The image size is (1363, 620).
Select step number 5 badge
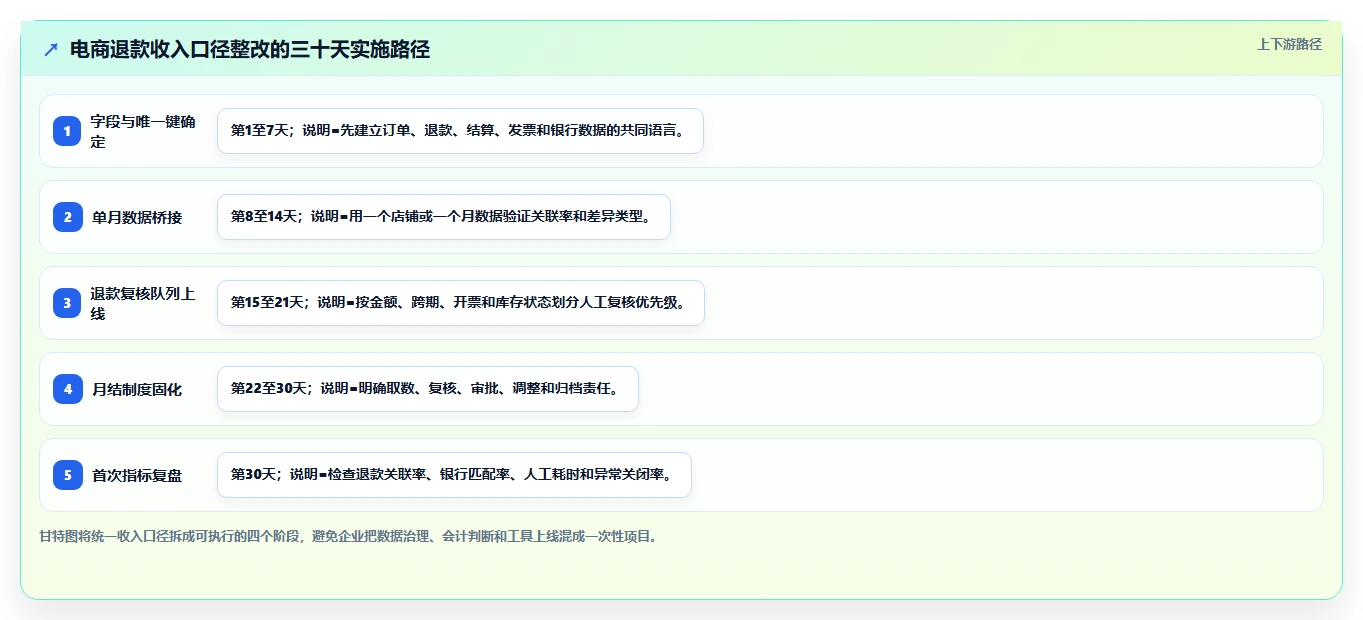tap(67, 475)
